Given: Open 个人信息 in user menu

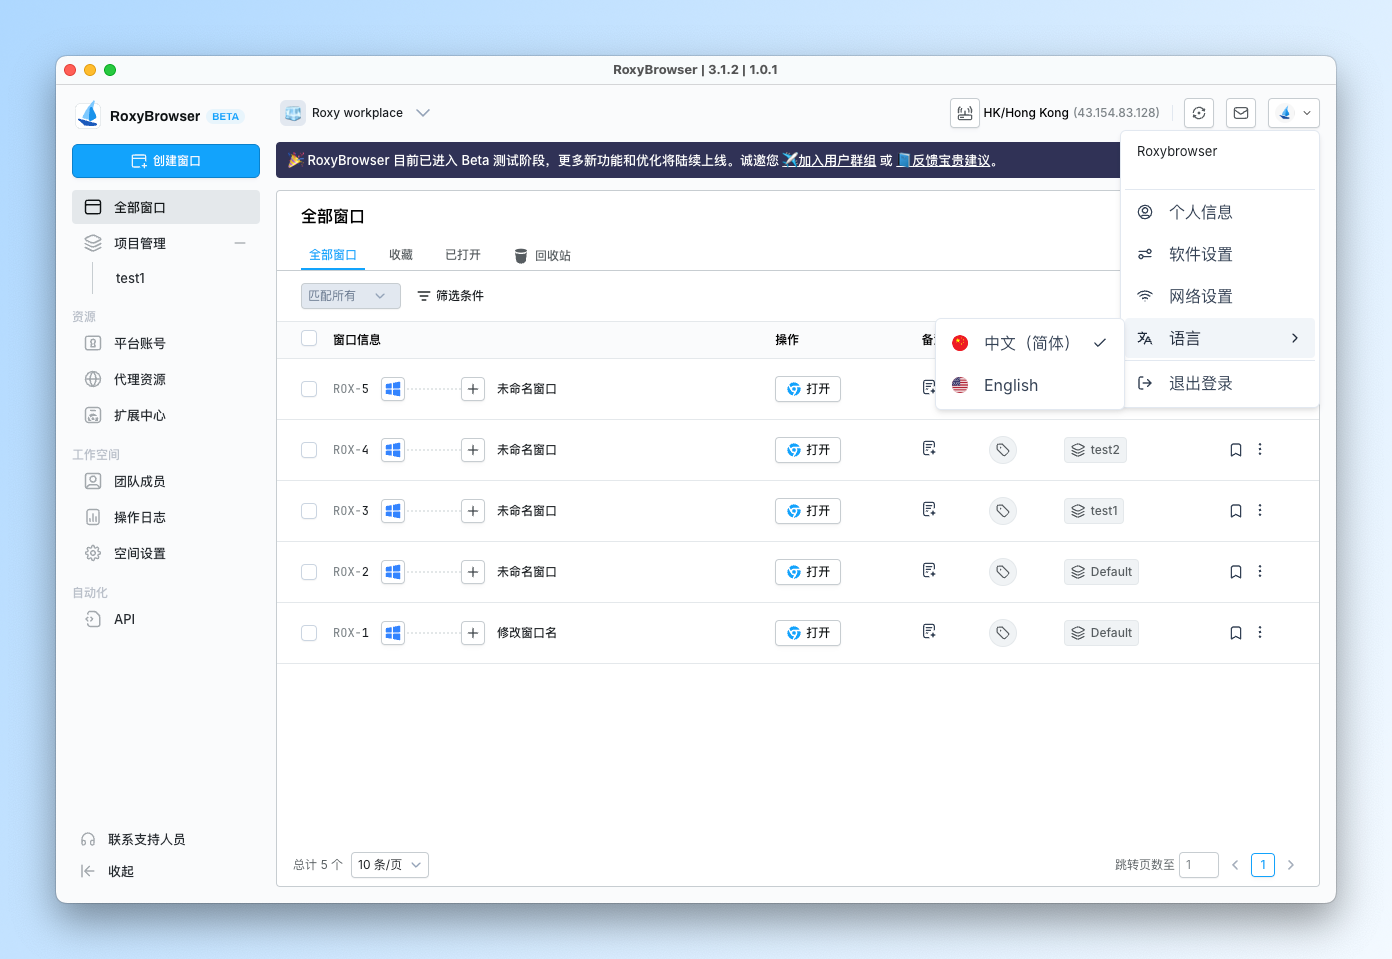Looking at the screenshot, I should (1220, 212).
